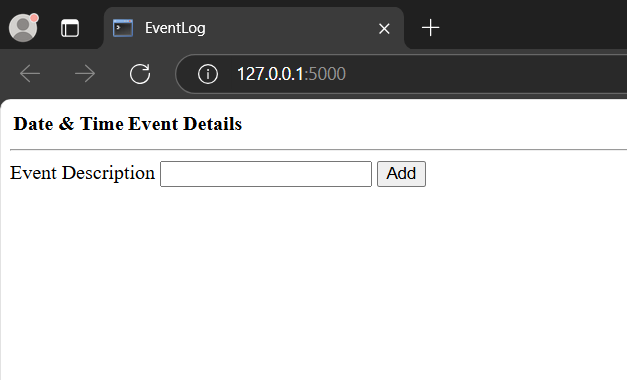
Task: Click the Event Description text field
Action: tap(266, 174)
